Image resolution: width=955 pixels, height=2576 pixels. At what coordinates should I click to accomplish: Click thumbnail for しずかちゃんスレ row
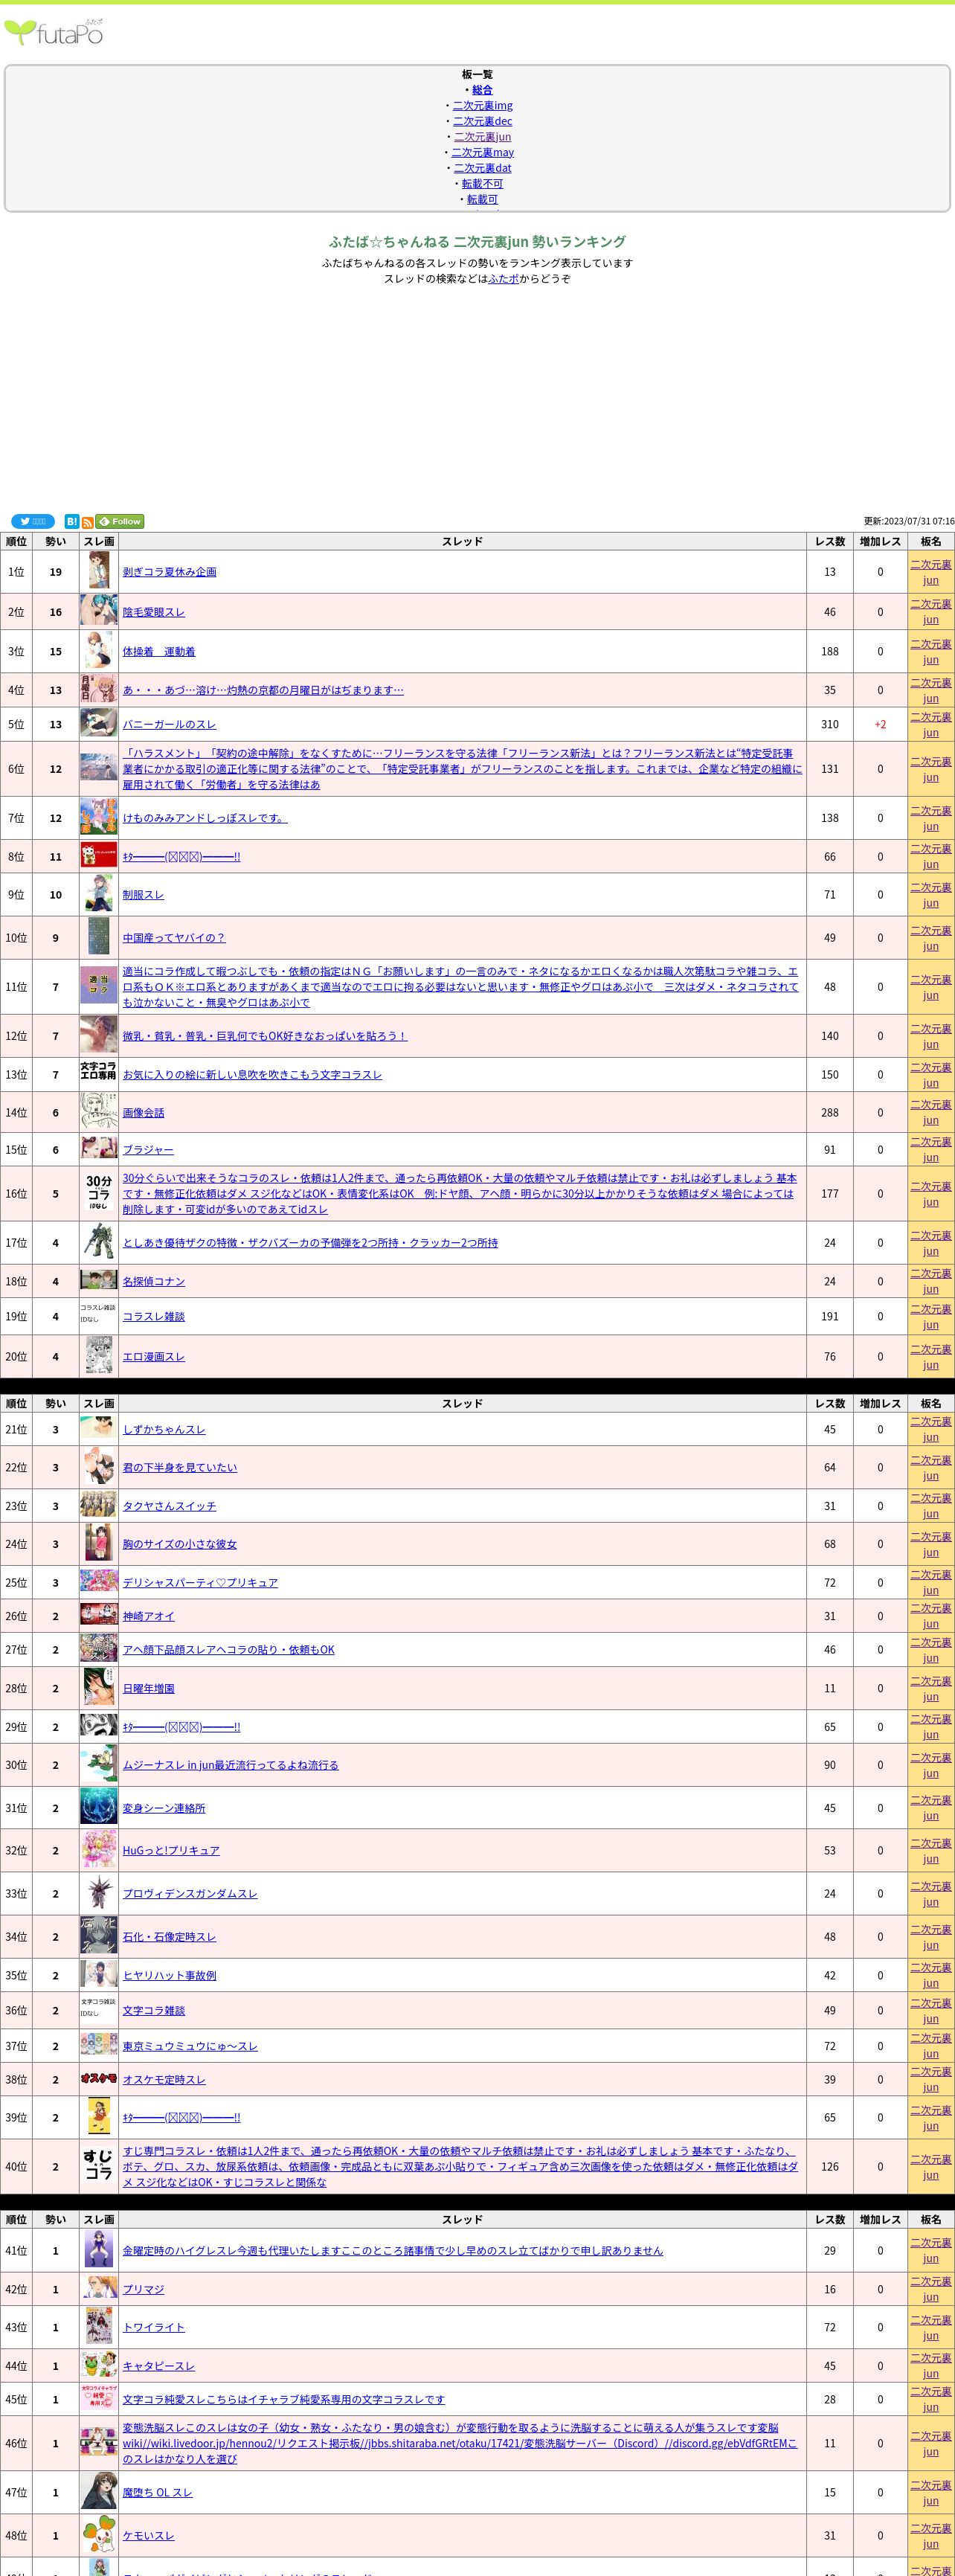pyautogui.click(x=98, y=1427)
